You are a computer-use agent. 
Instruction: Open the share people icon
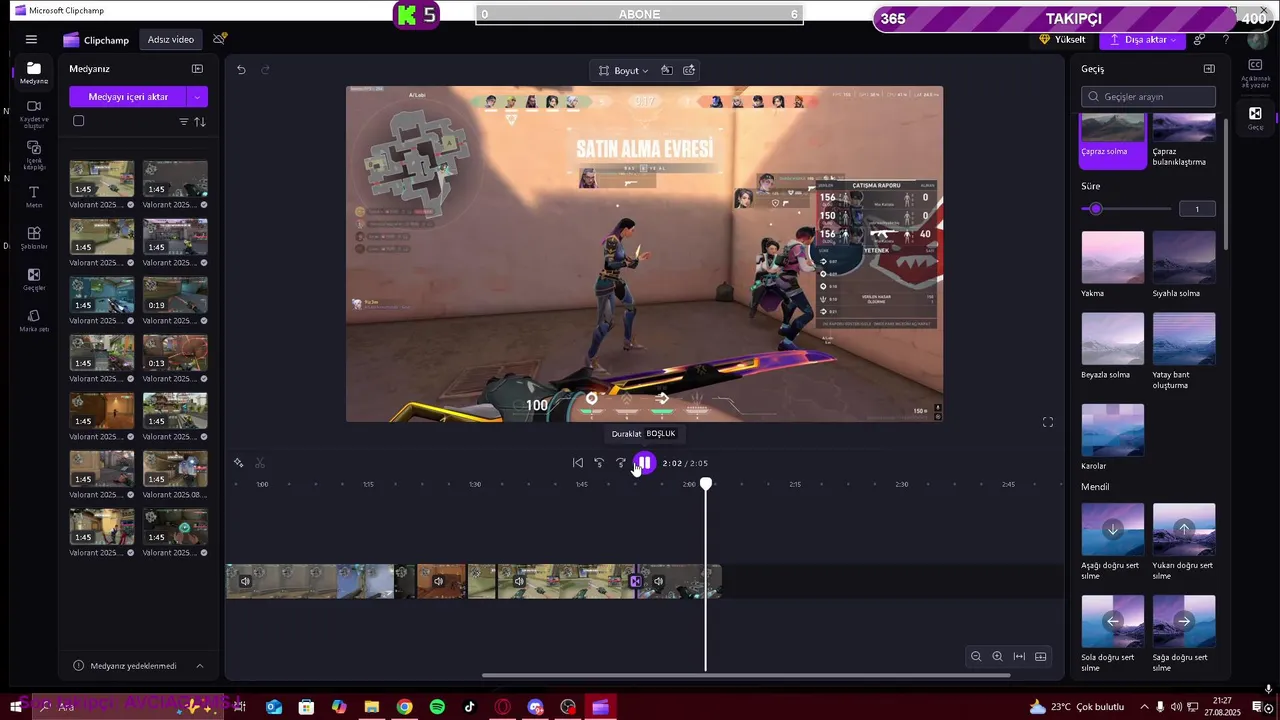click(1200, 40)
